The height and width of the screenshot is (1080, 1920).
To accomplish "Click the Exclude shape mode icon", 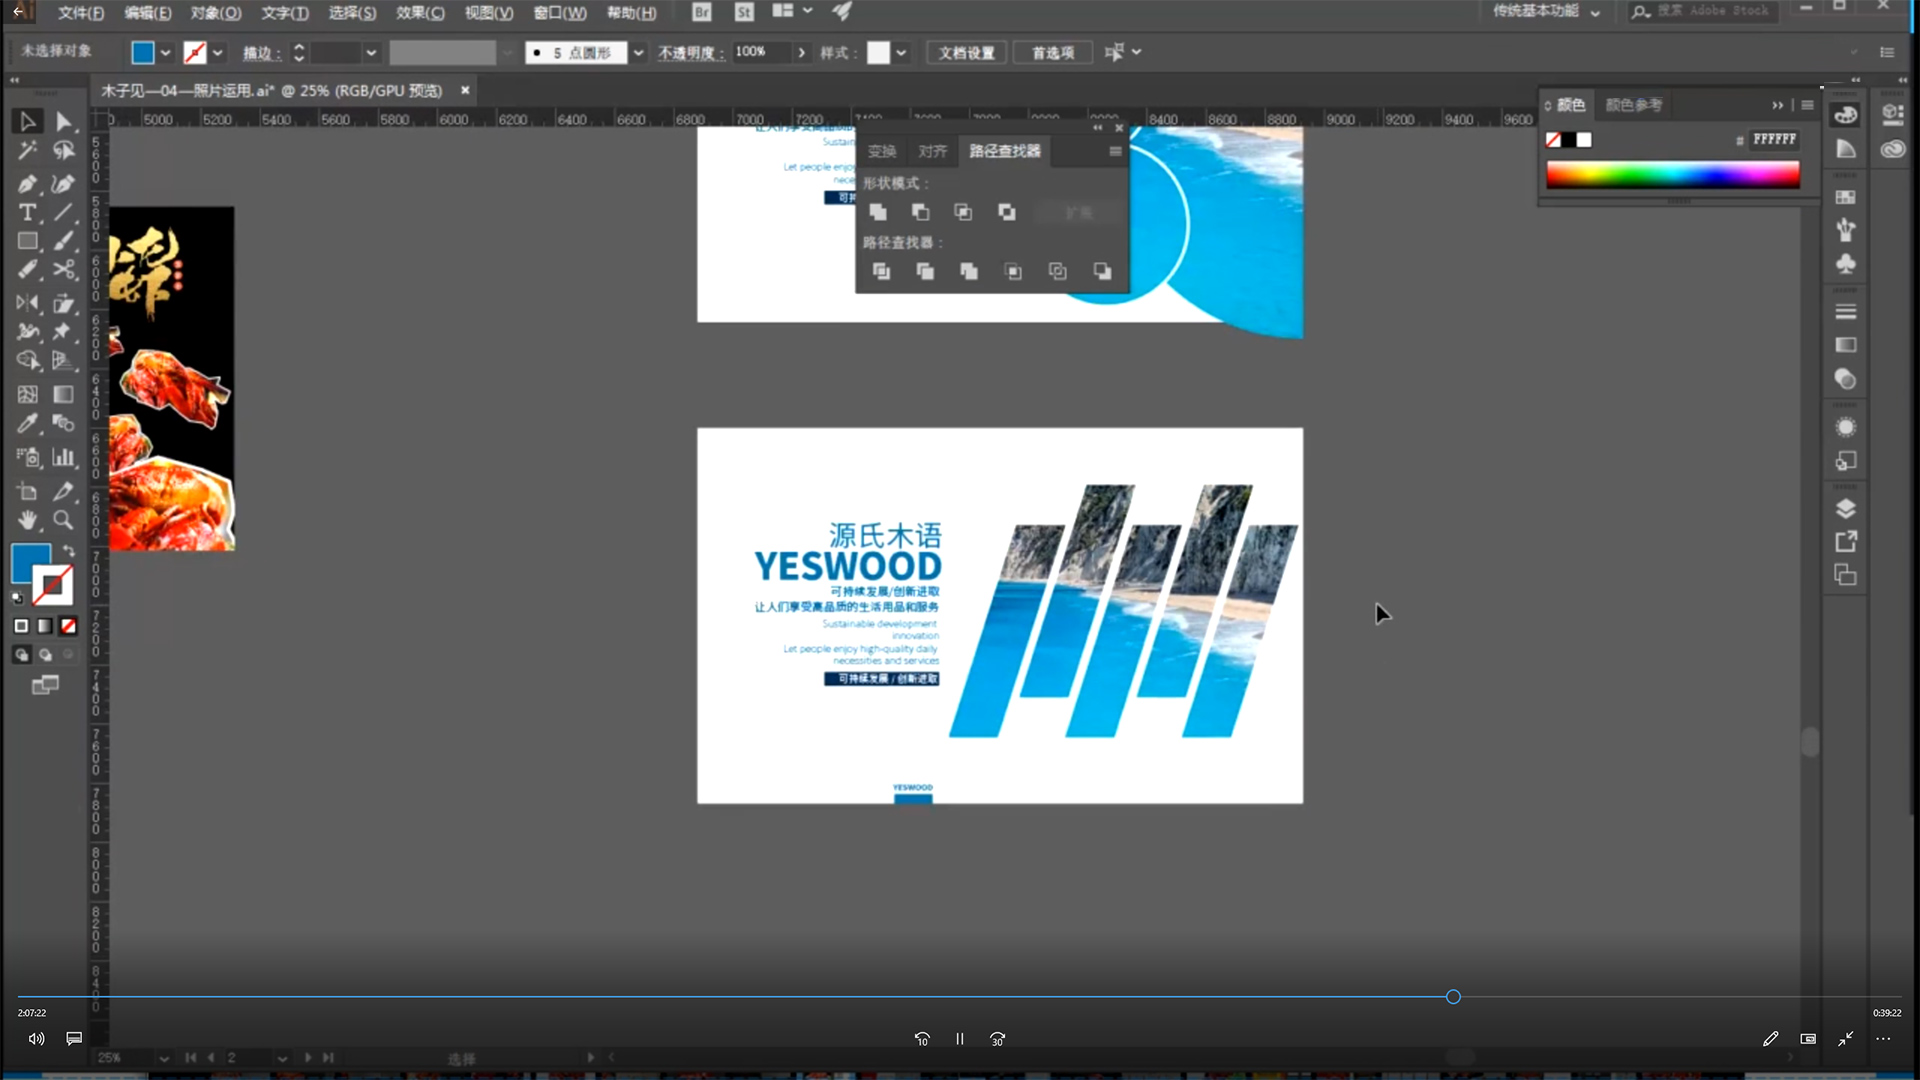I will [1007, 212].
